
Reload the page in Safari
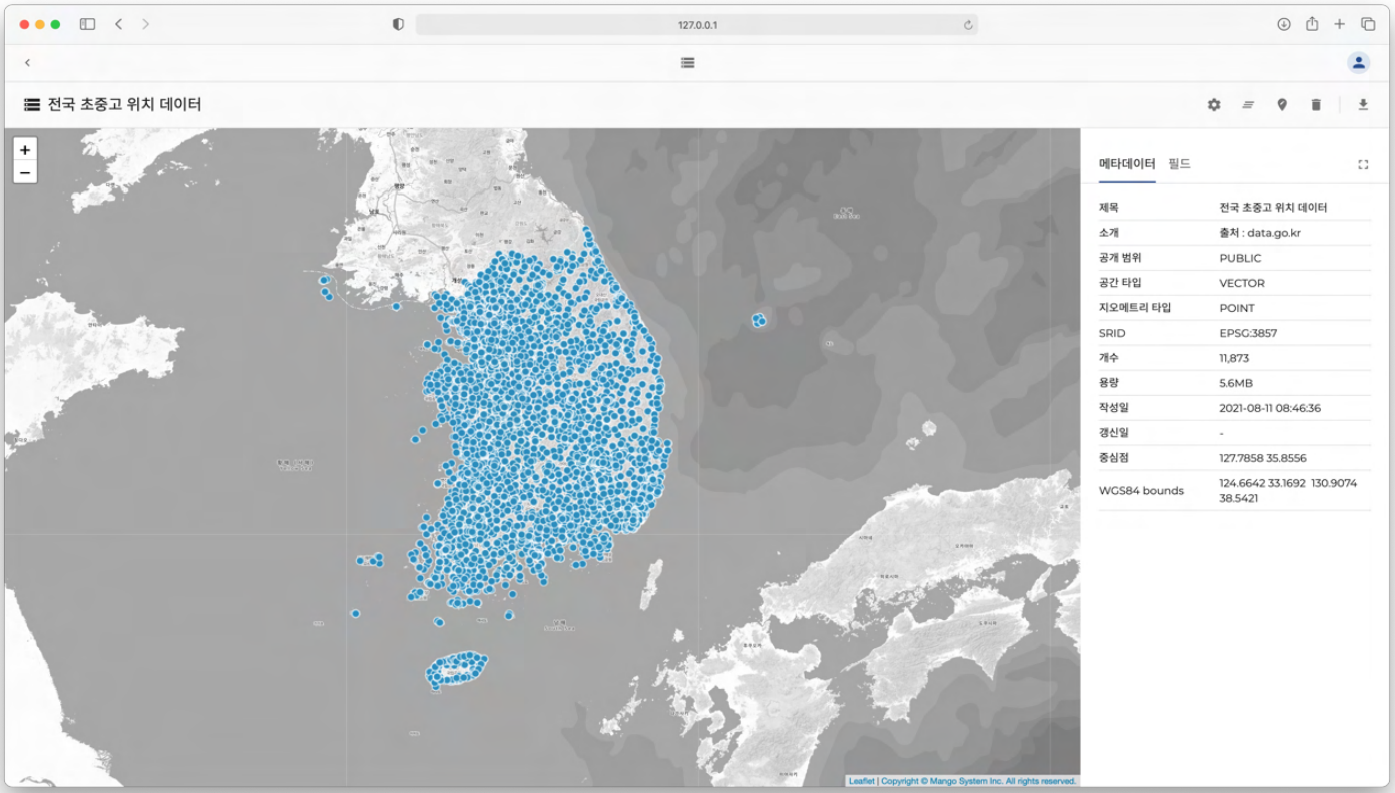tap(968, 25)
